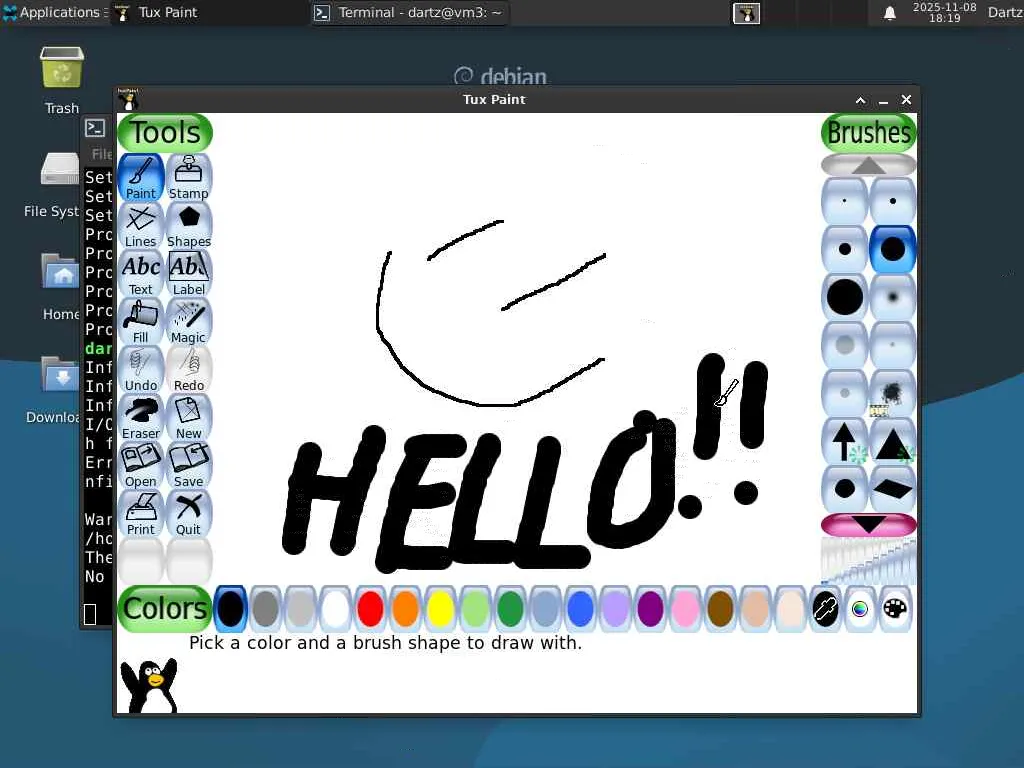Start a New drawing
The image size is (1024, 768).
point(189,418)
